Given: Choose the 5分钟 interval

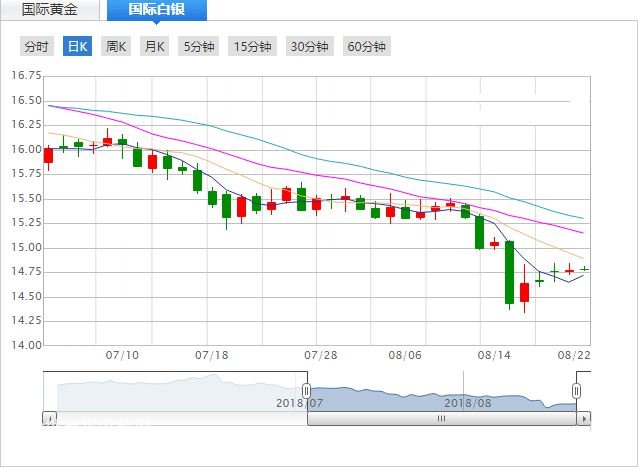Looking at the screenshot, I should (198, 46).
